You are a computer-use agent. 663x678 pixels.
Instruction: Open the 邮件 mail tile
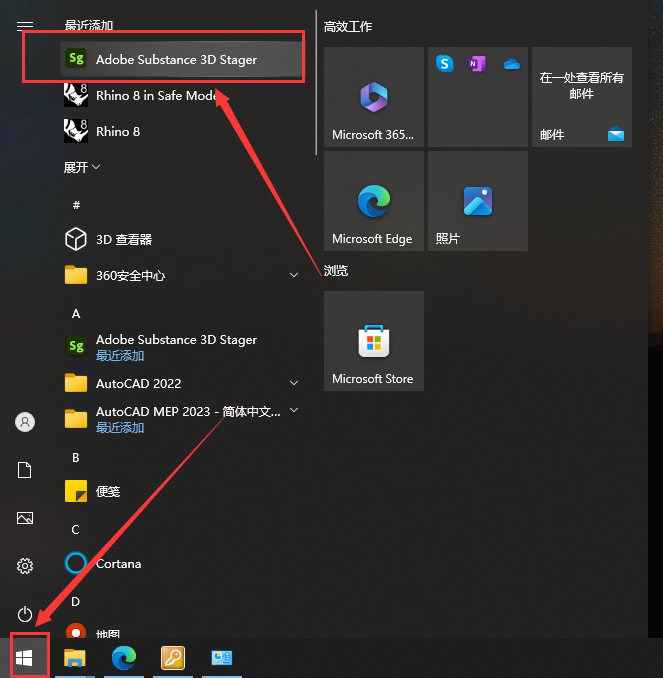pos(582,97)
